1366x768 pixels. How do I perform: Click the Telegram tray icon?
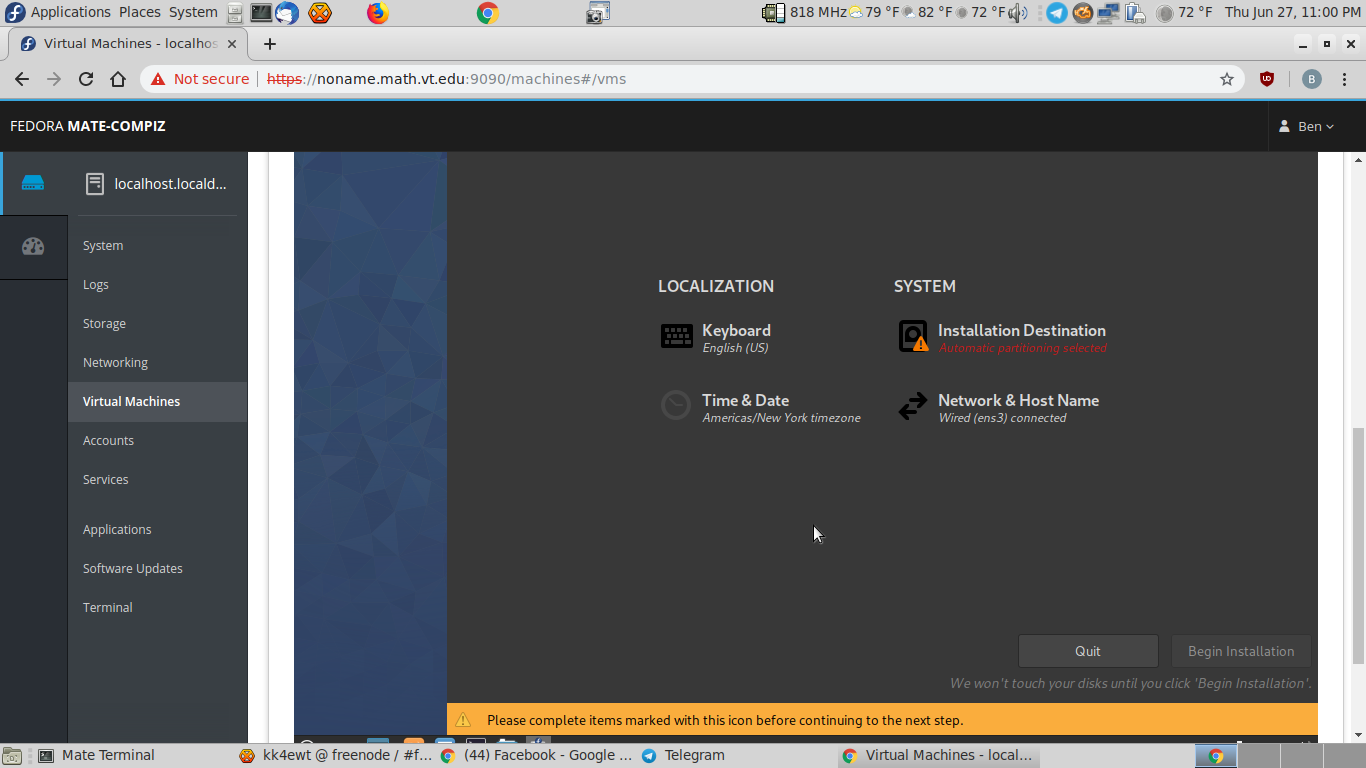tap(1057, 13)
